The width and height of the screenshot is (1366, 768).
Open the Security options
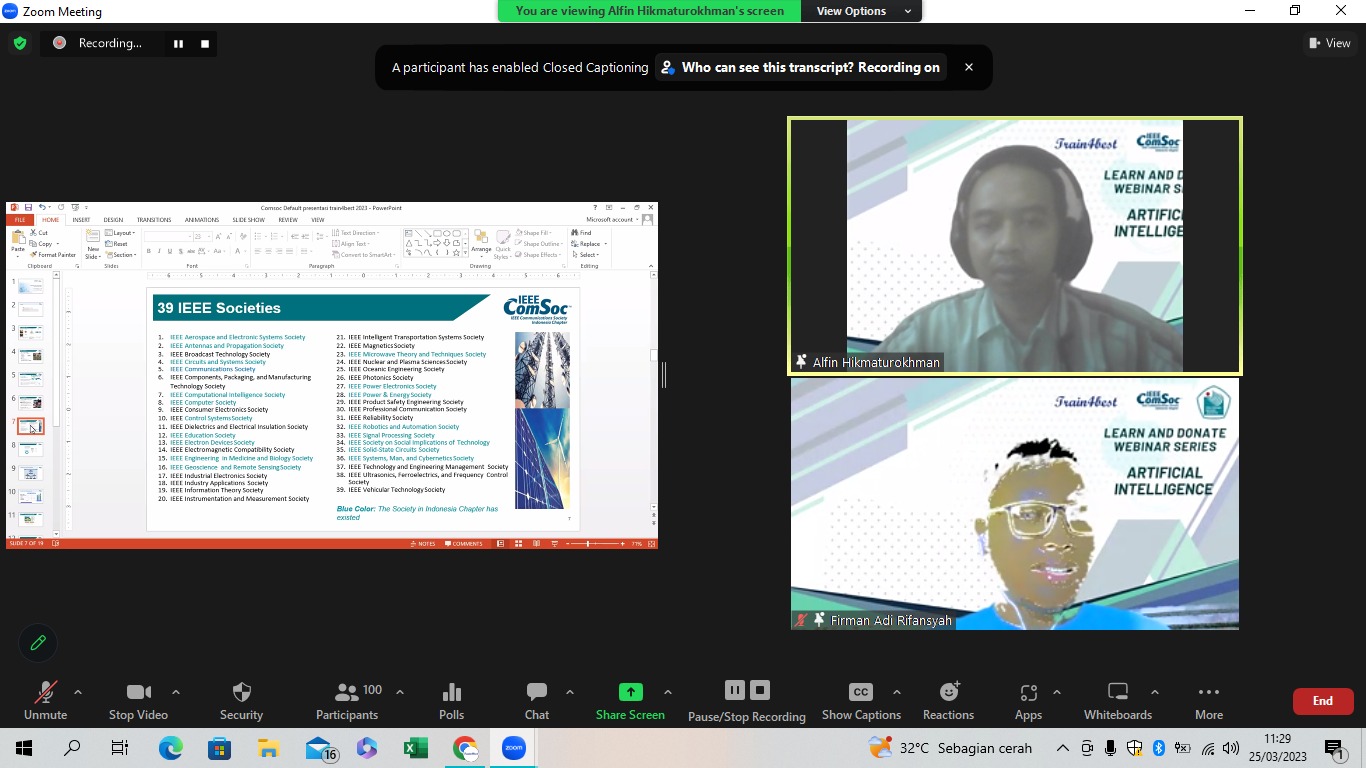[x=241, y=701]
